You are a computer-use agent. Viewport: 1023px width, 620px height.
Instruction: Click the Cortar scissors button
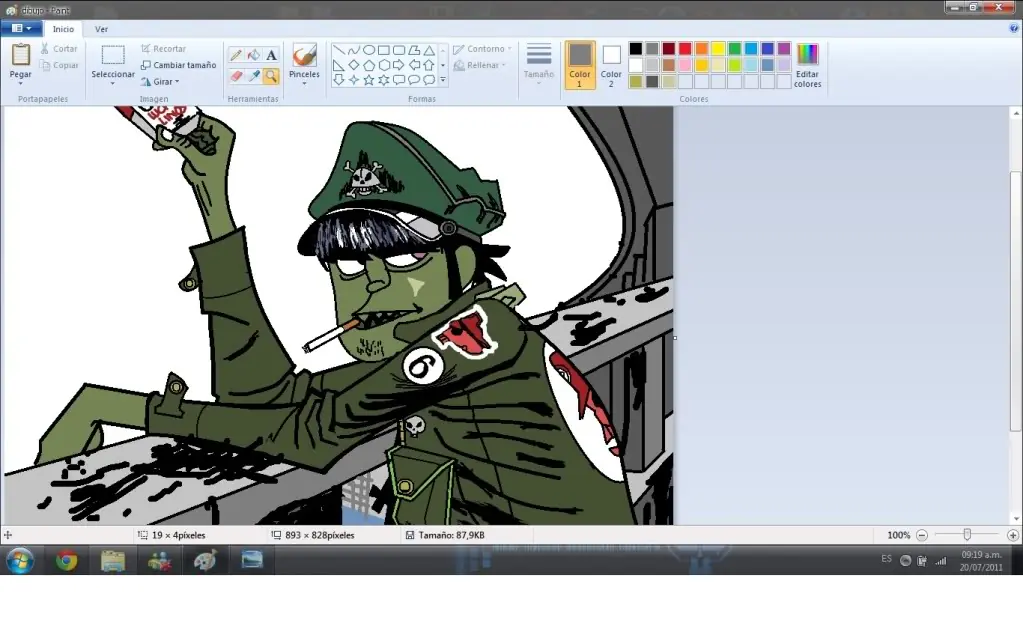58,48
